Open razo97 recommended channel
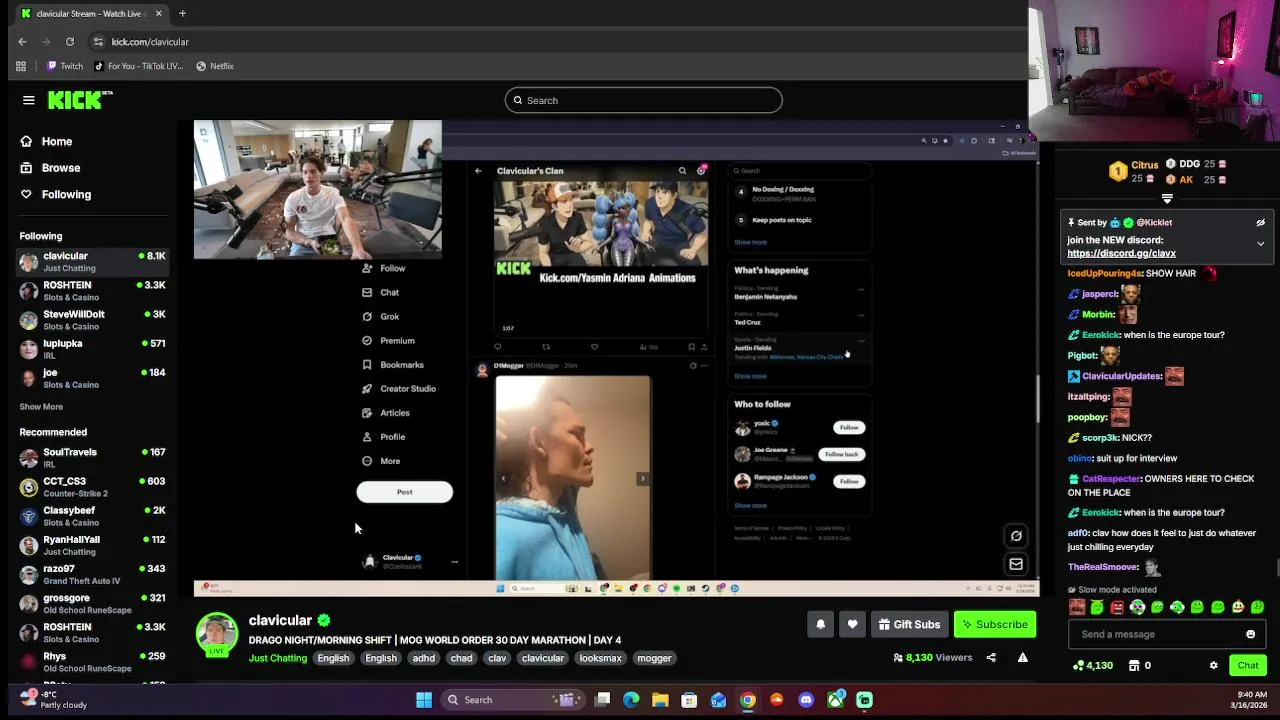 (92, 574)
